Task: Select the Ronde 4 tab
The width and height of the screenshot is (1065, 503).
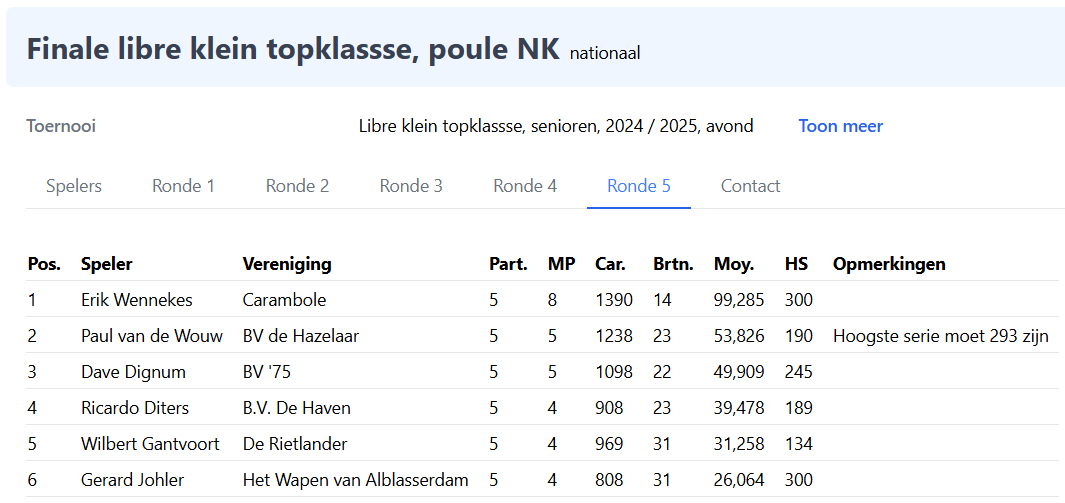Action: tap(525, 186)
